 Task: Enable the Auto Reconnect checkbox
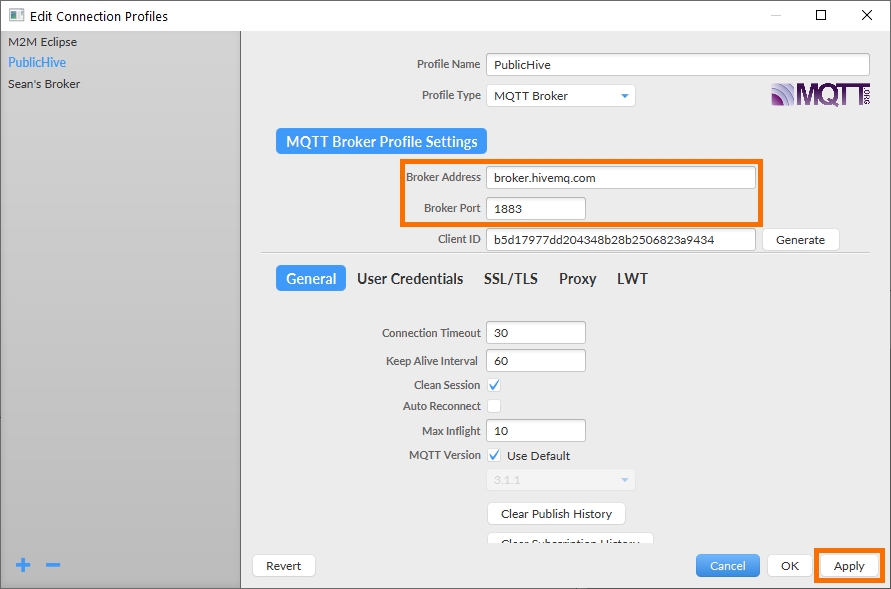pos(494,406)
